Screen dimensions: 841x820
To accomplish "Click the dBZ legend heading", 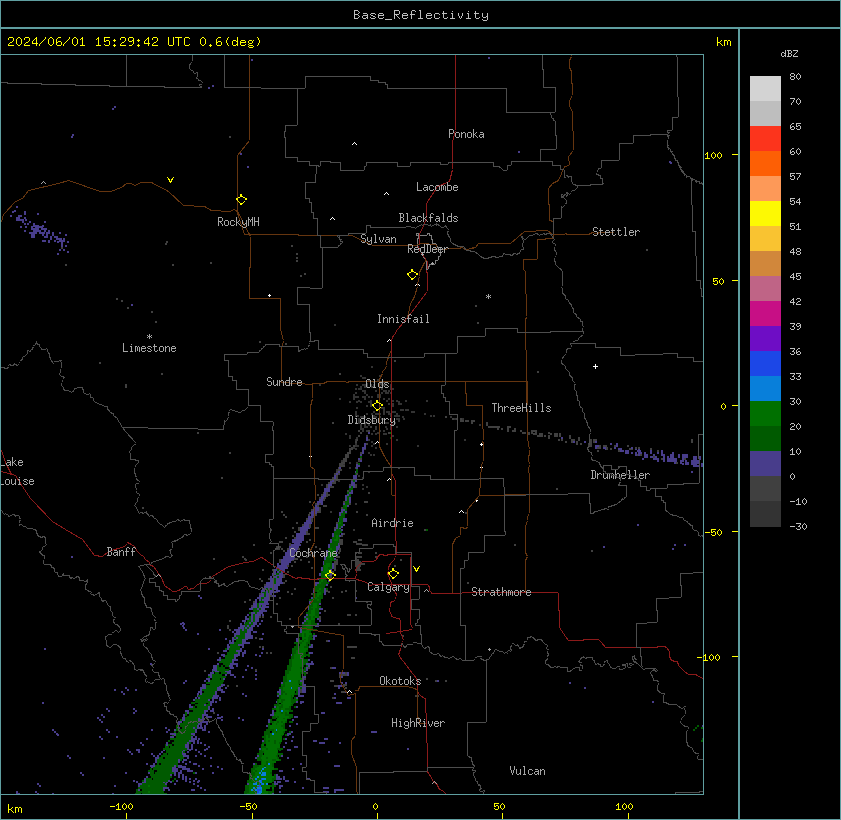I will coord(789,54).
